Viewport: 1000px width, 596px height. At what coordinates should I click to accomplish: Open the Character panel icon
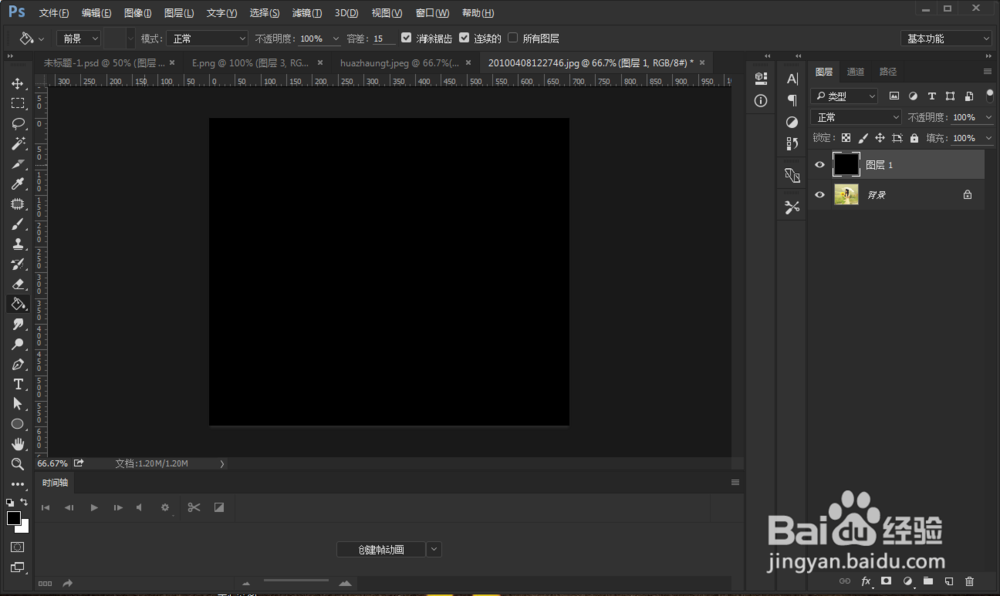point(792,78)
